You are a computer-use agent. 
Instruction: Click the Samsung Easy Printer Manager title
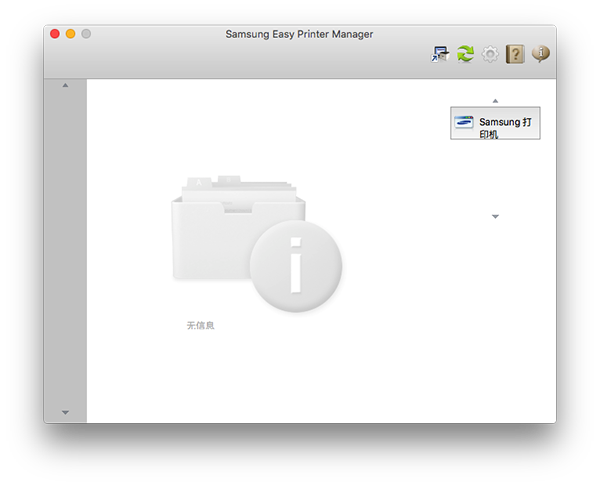300,34
